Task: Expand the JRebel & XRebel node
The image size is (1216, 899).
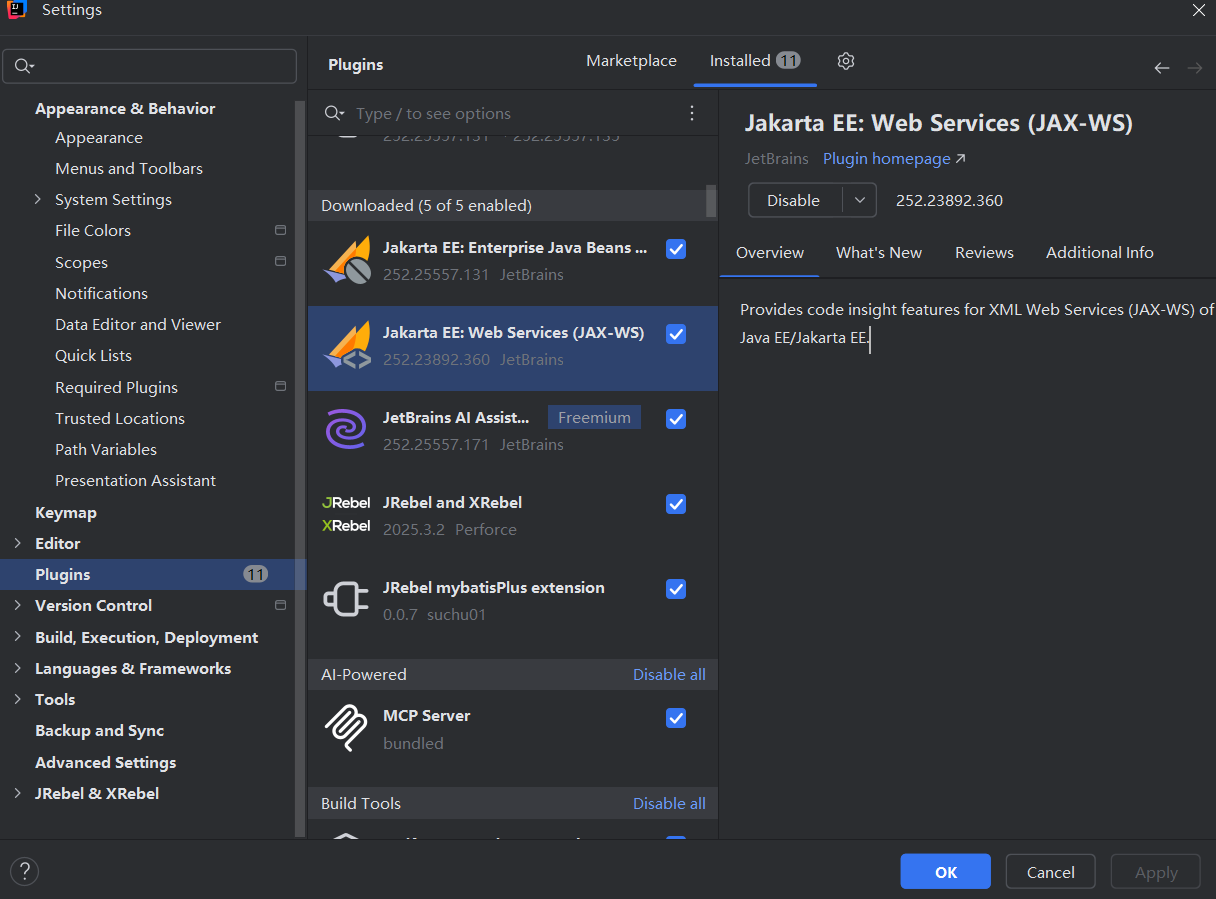Action: coord(17,793)
